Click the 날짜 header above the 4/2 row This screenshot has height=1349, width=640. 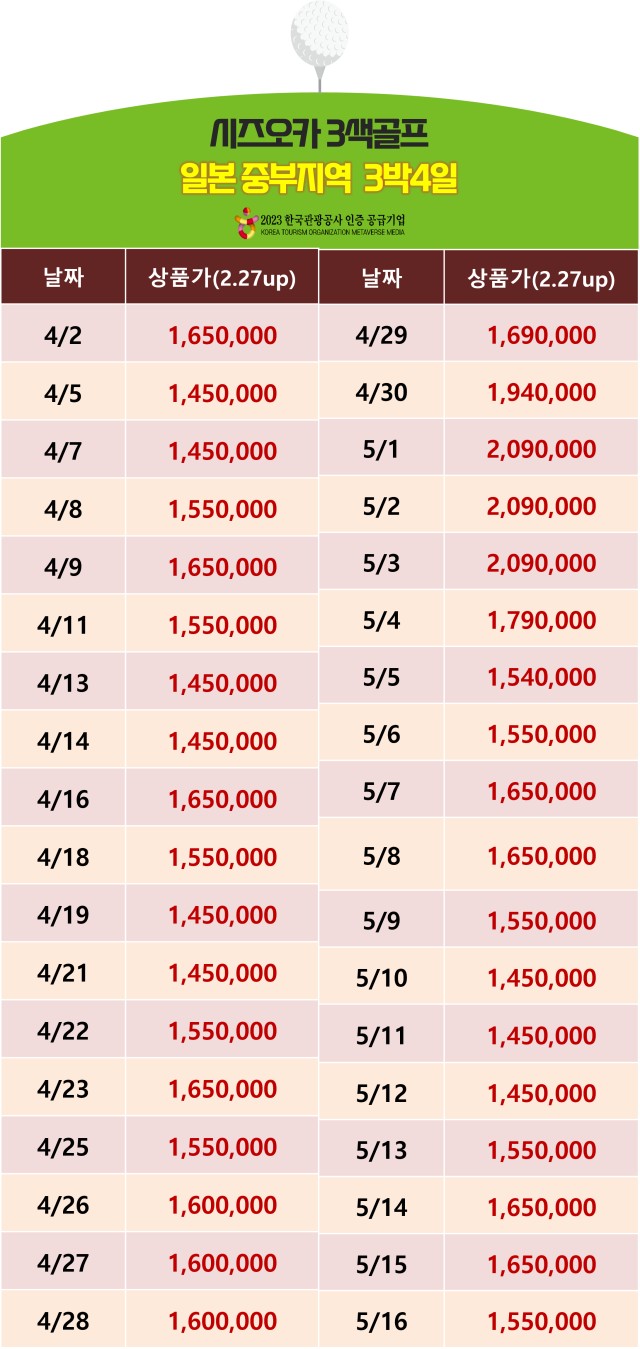click(62, 278)
